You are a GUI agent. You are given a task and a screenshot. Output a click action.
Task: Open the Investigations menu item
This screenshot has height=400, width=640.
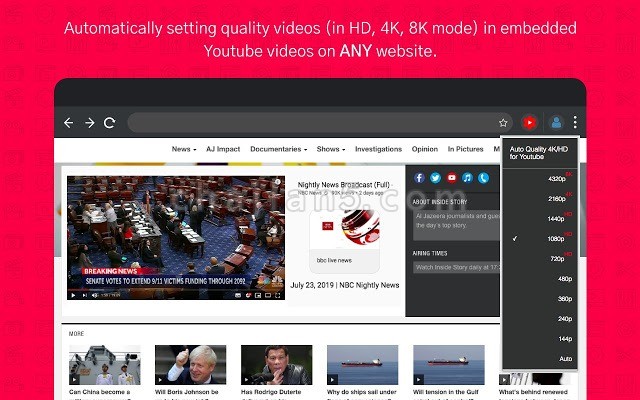click(x=378, y=149)
